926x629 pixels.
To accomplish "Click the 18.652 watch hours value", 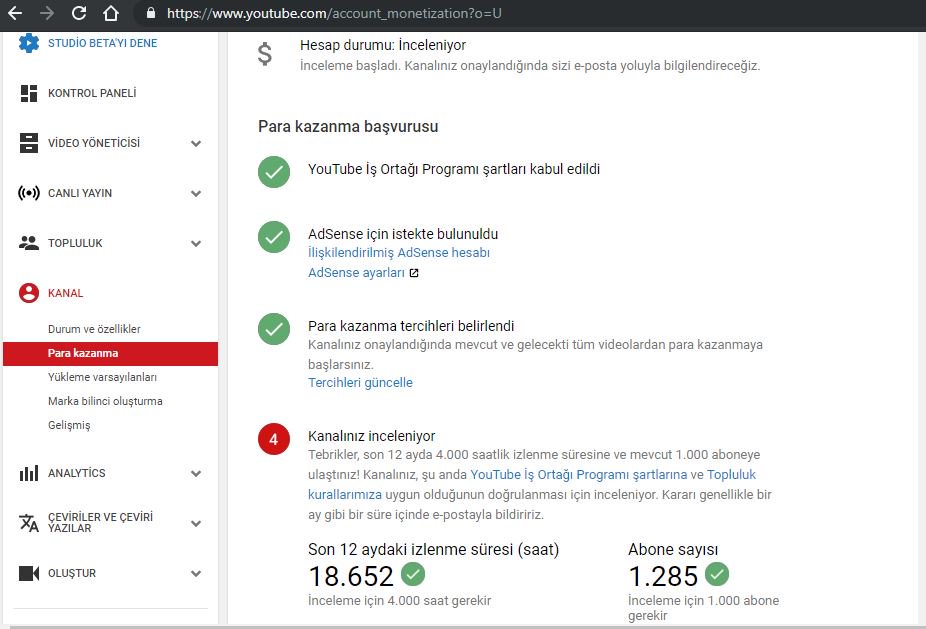I will pos(351,576).
